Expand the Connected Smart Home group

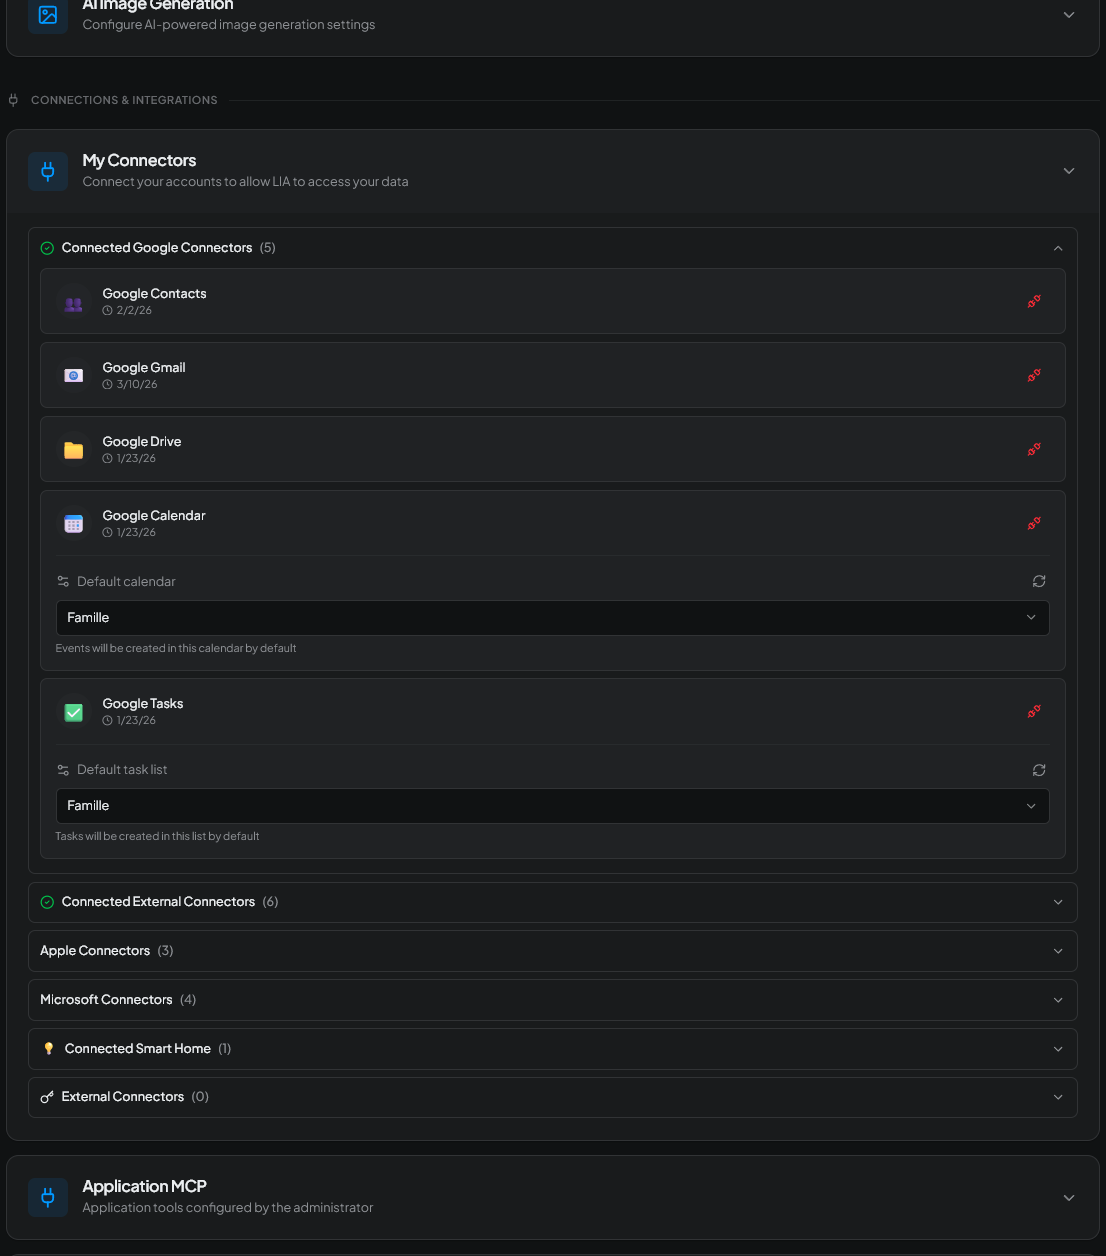tap(552, 1049)
